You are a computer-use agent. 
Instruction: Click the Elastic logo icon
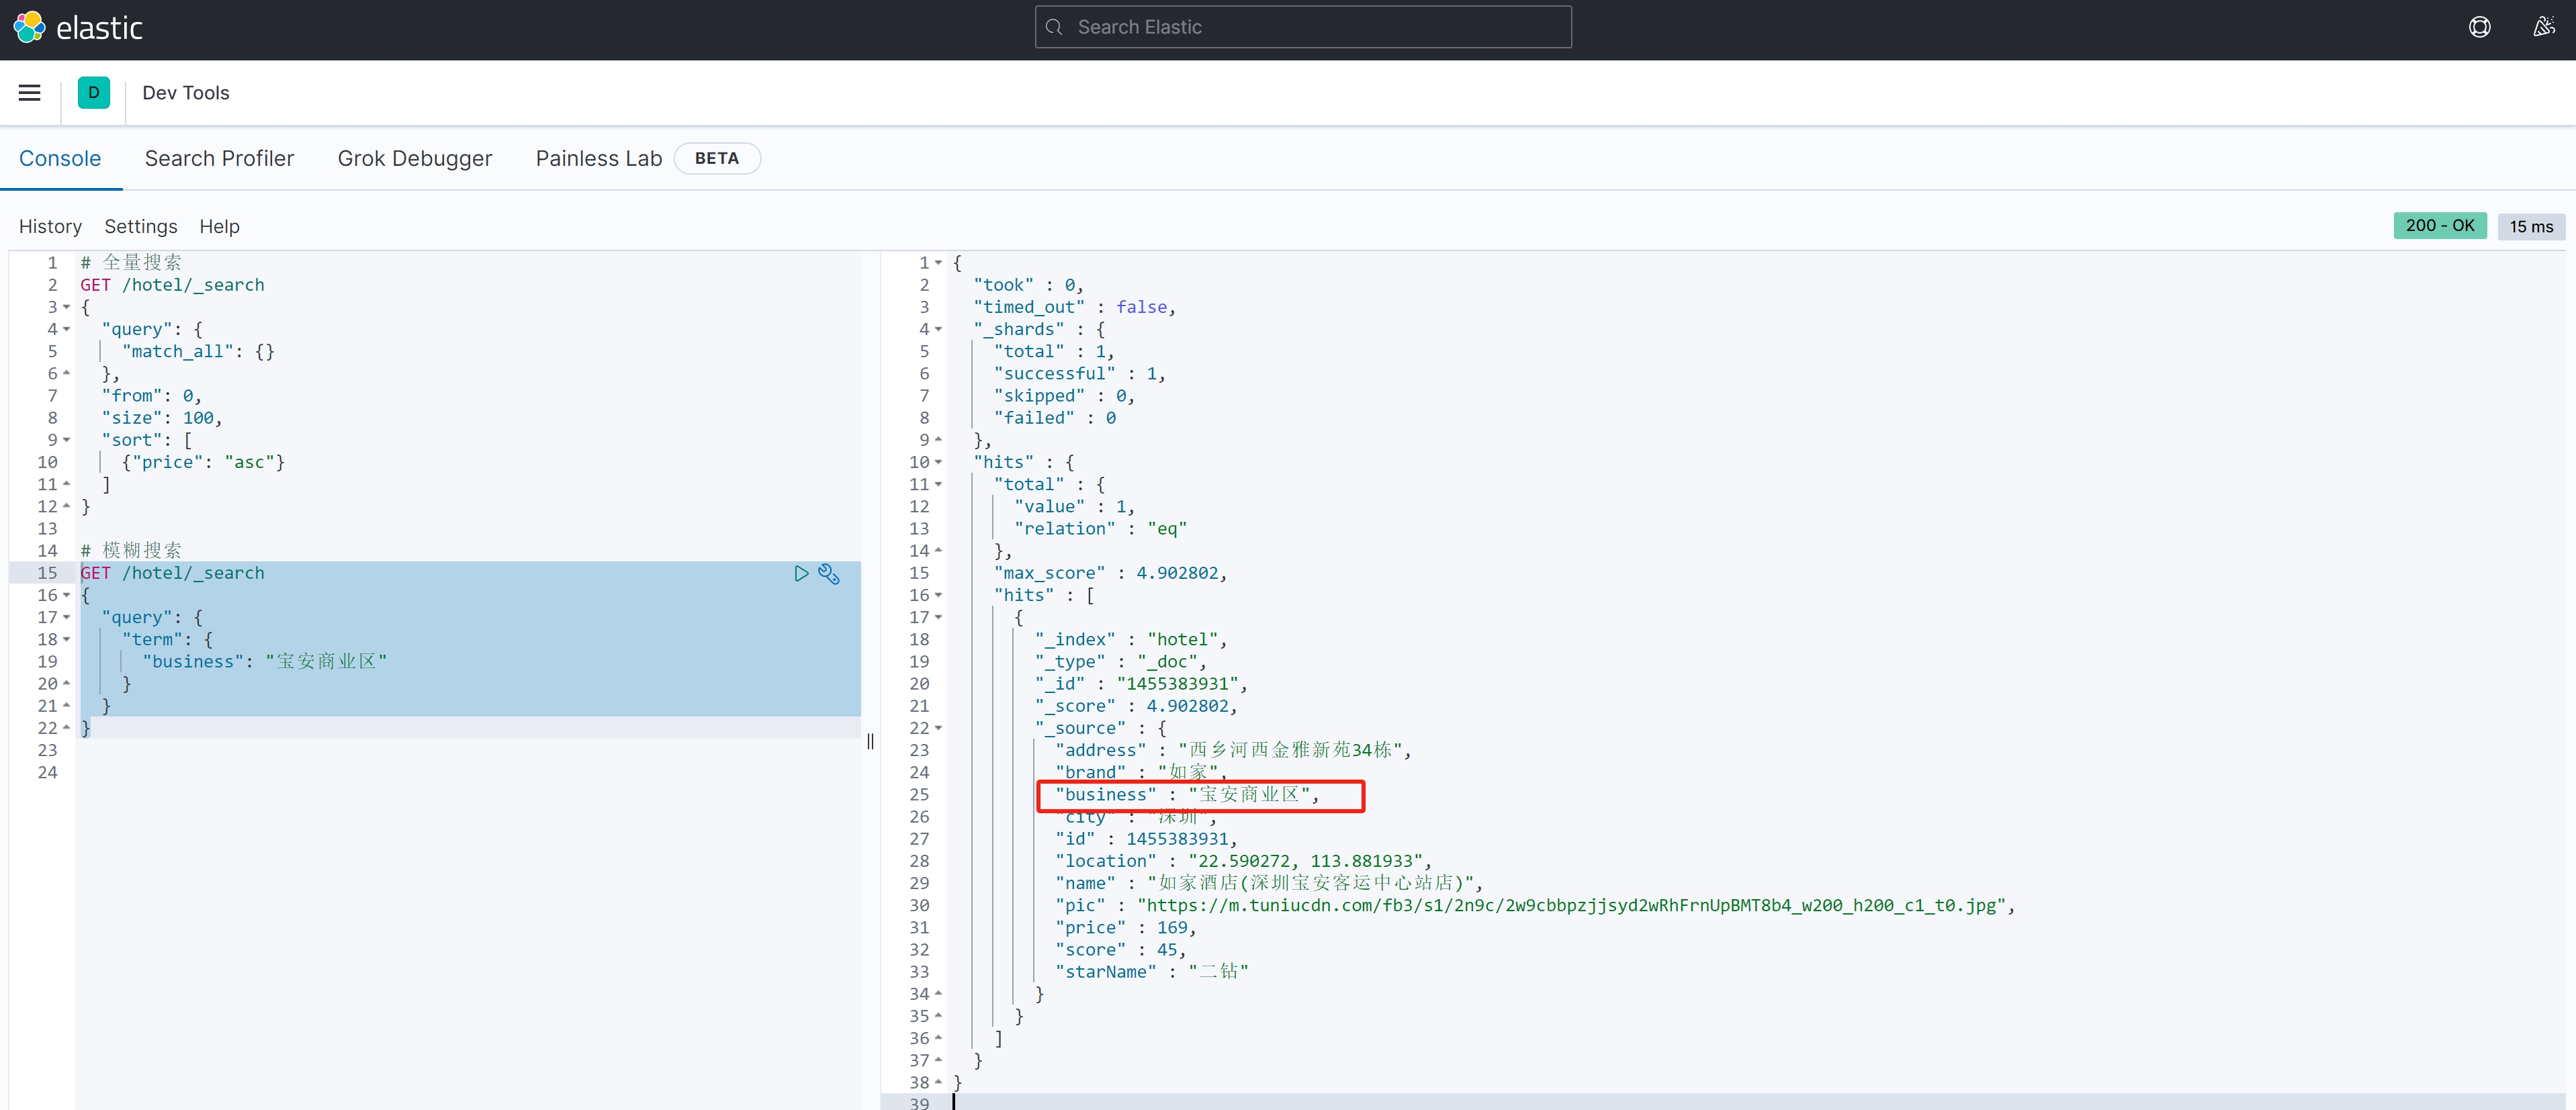(29, 27)
